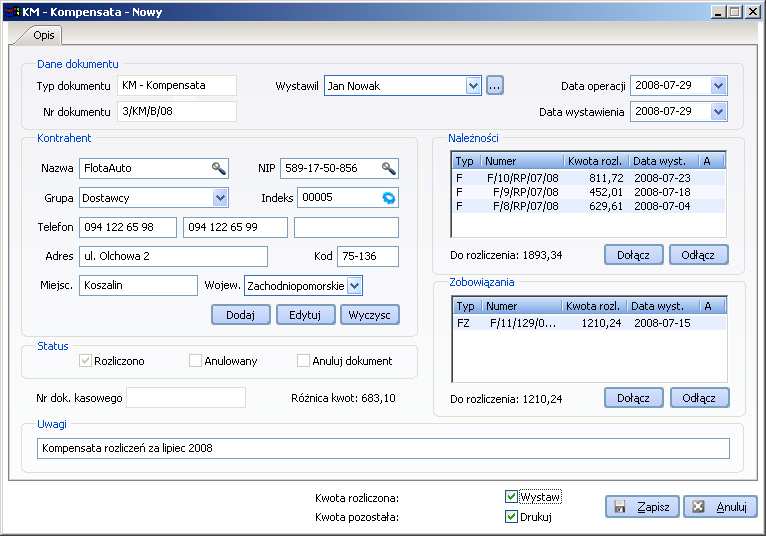Click Odłącz in the Należności section
Screen dimensions: 766x536
click(699, 255)
